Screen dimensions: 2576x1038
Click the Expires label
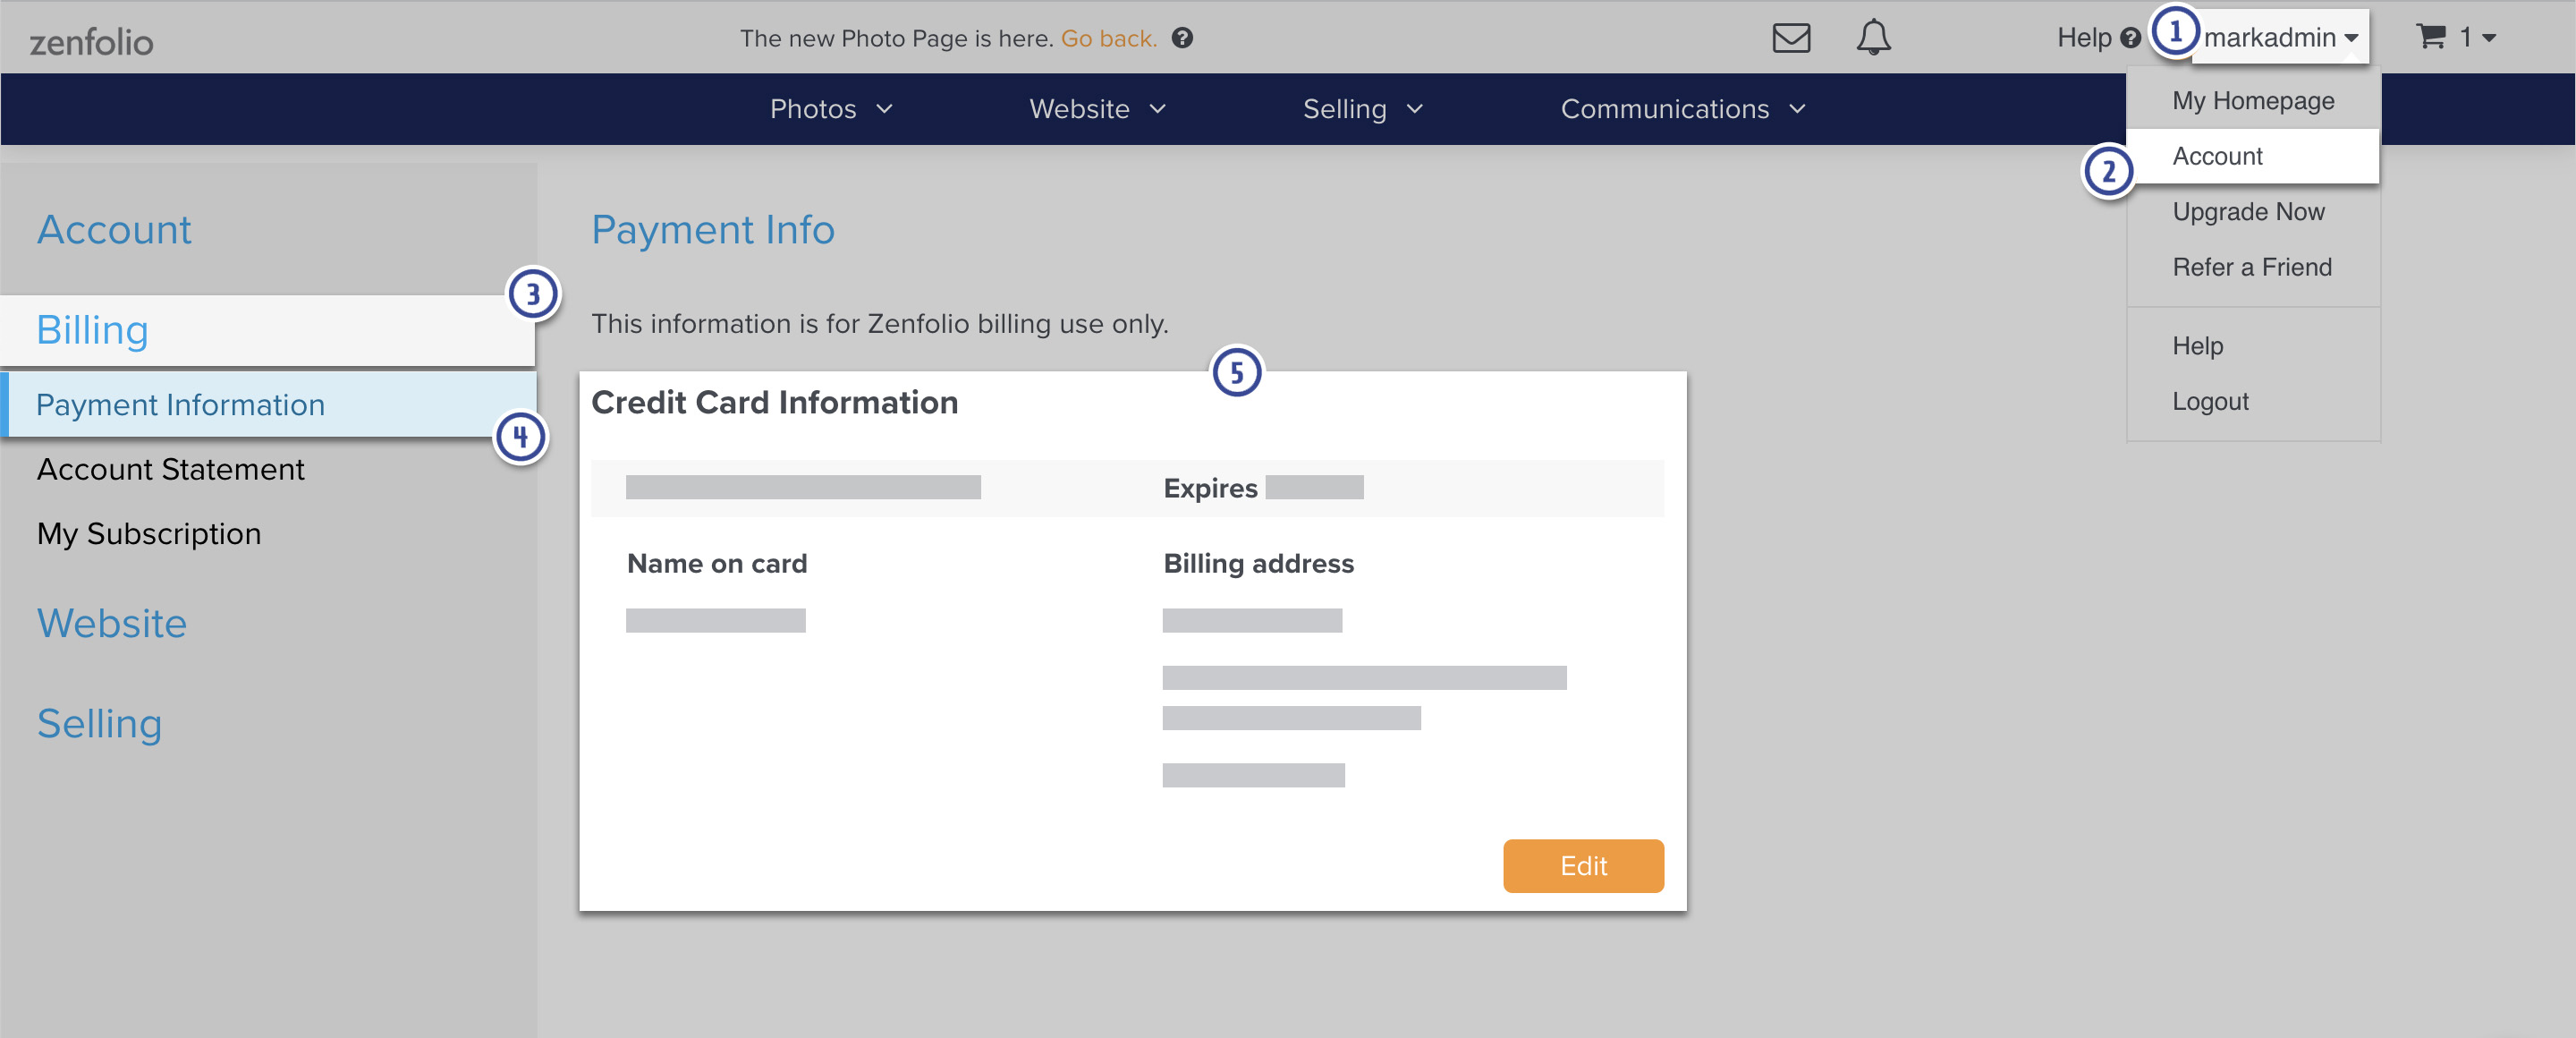point(1209,488)
